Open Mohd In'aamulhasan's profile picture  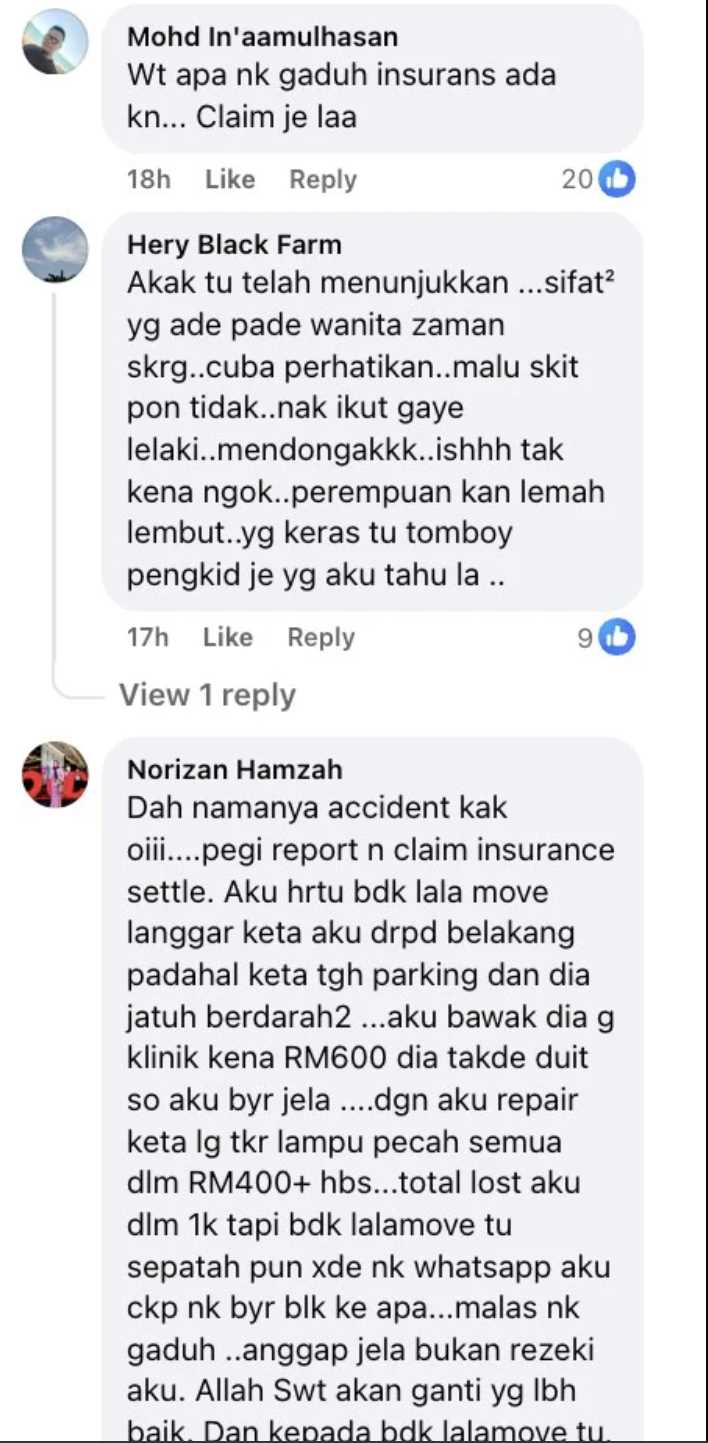click(x=55, y=42)
